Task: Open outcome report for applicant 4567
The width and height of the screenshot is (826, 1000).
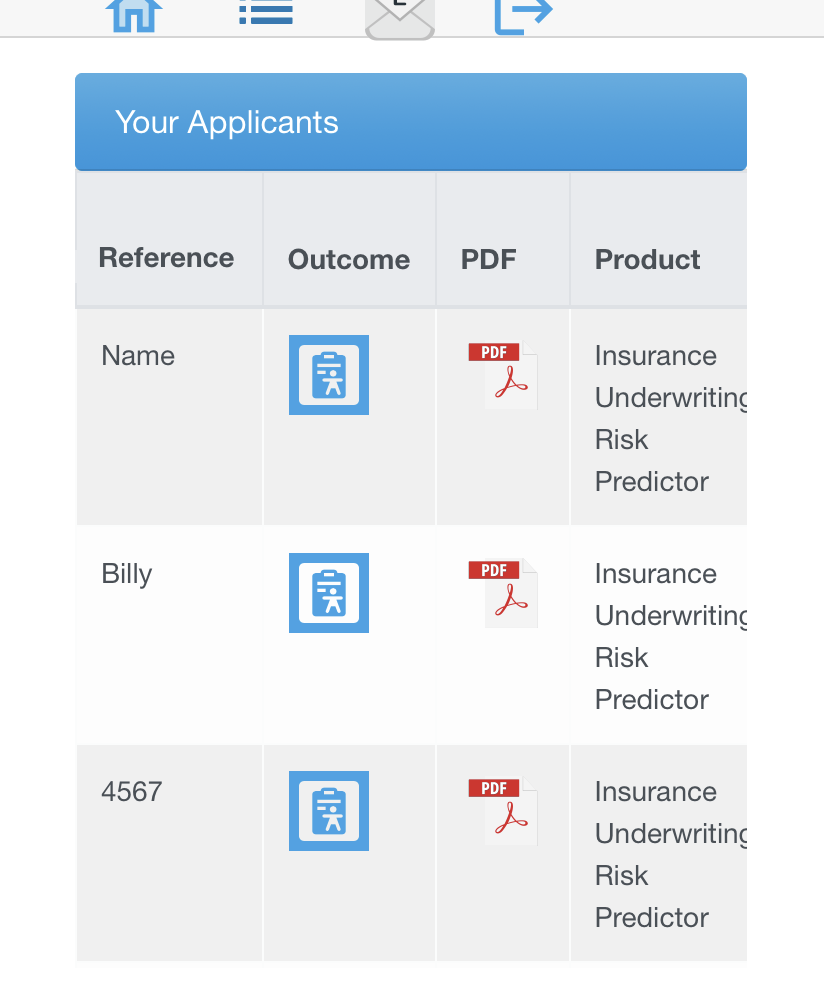Action: 329,811
